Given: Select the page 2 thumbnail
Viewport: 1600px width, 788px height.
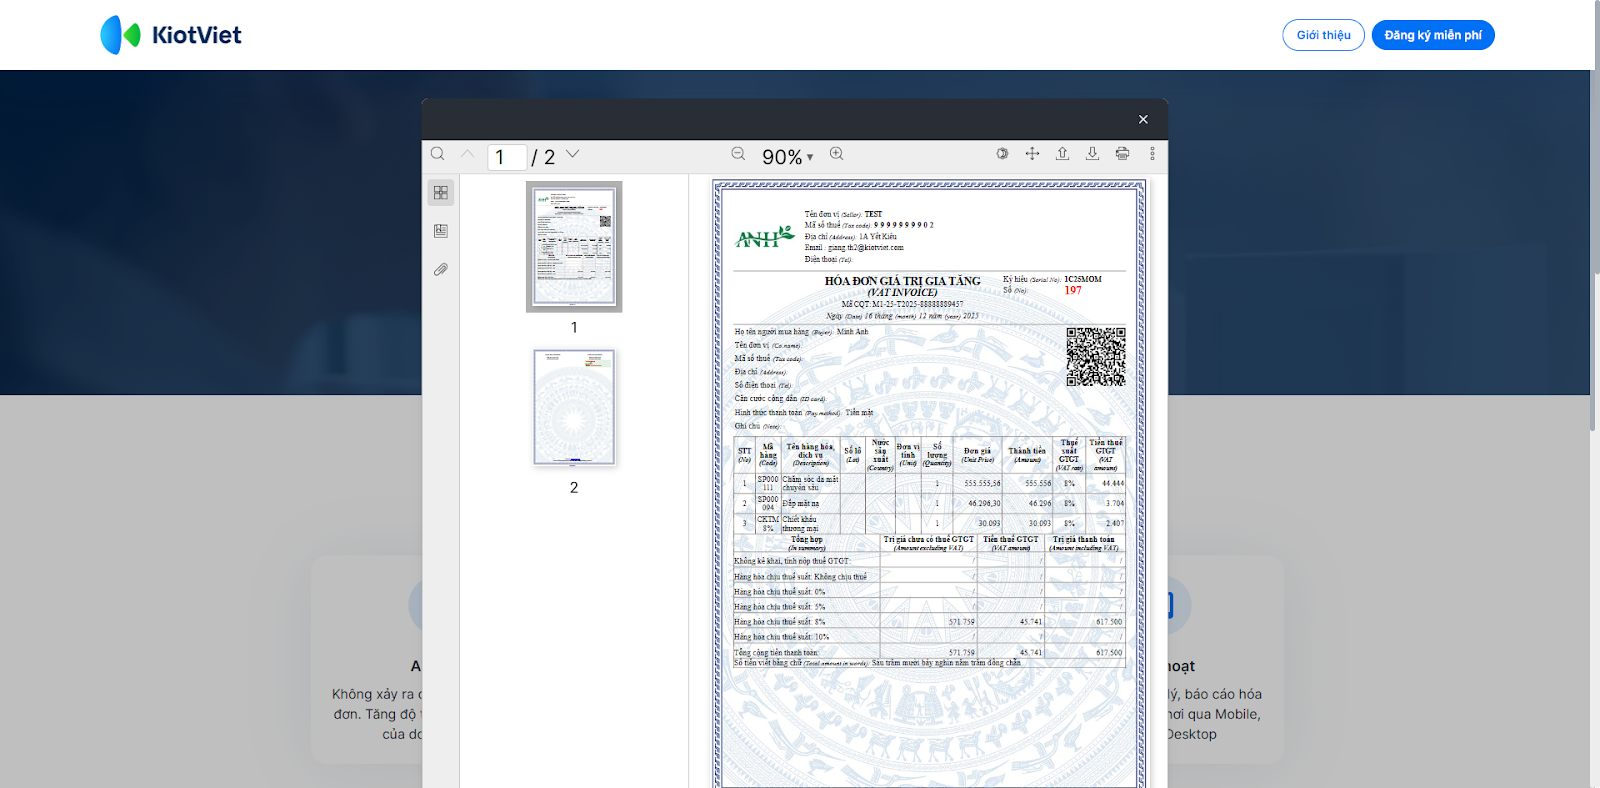Looking at the screenshot, I should (x=574, y=407).
